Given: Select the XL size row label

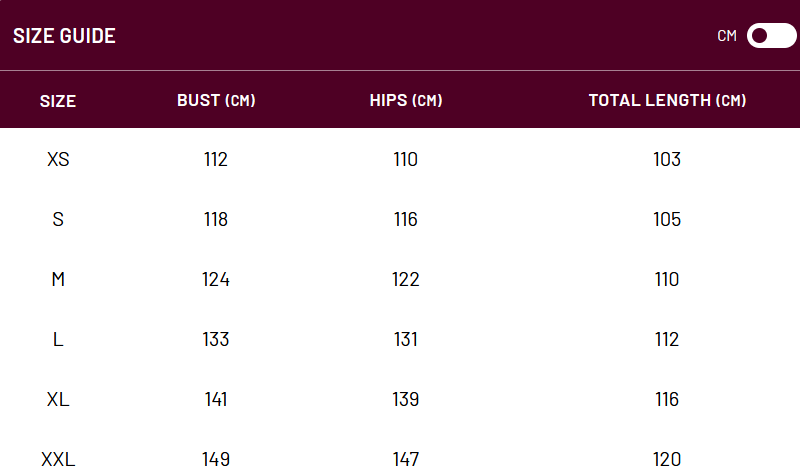Looking at the screenshot, I should point(58,399).
